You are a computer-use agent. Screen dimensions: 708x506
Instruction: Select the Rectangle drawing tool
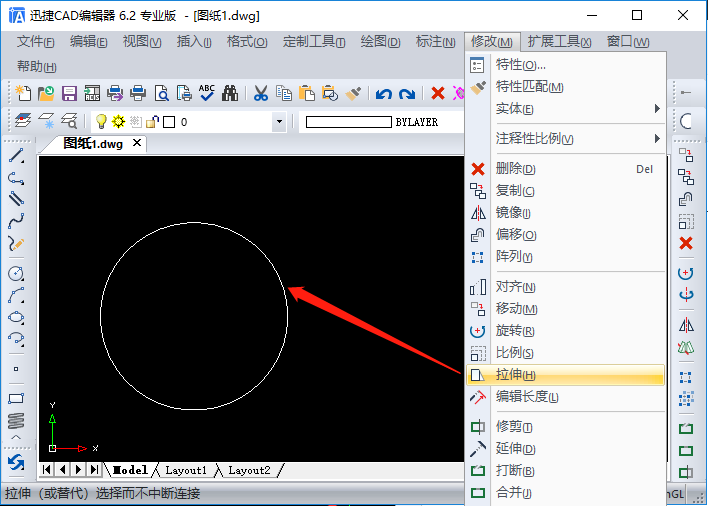point(16,399)
